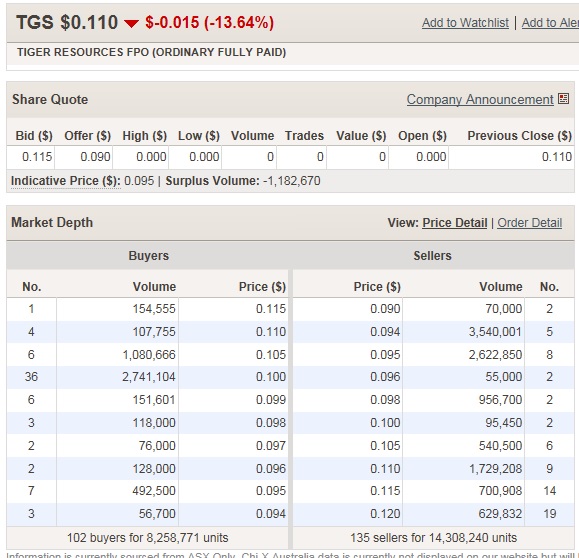
Task: Select seller volume 70,000
Action: pos(504,309)
